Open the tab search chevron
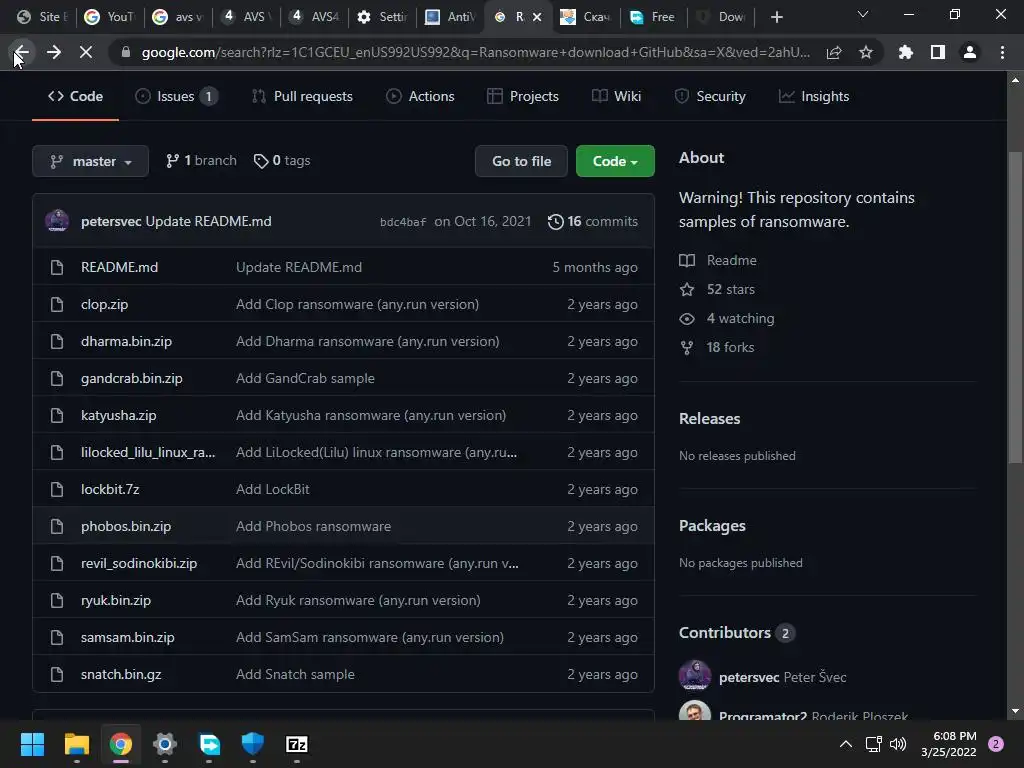Viewport: 1024px width, 768px height. tap(863, 14)
